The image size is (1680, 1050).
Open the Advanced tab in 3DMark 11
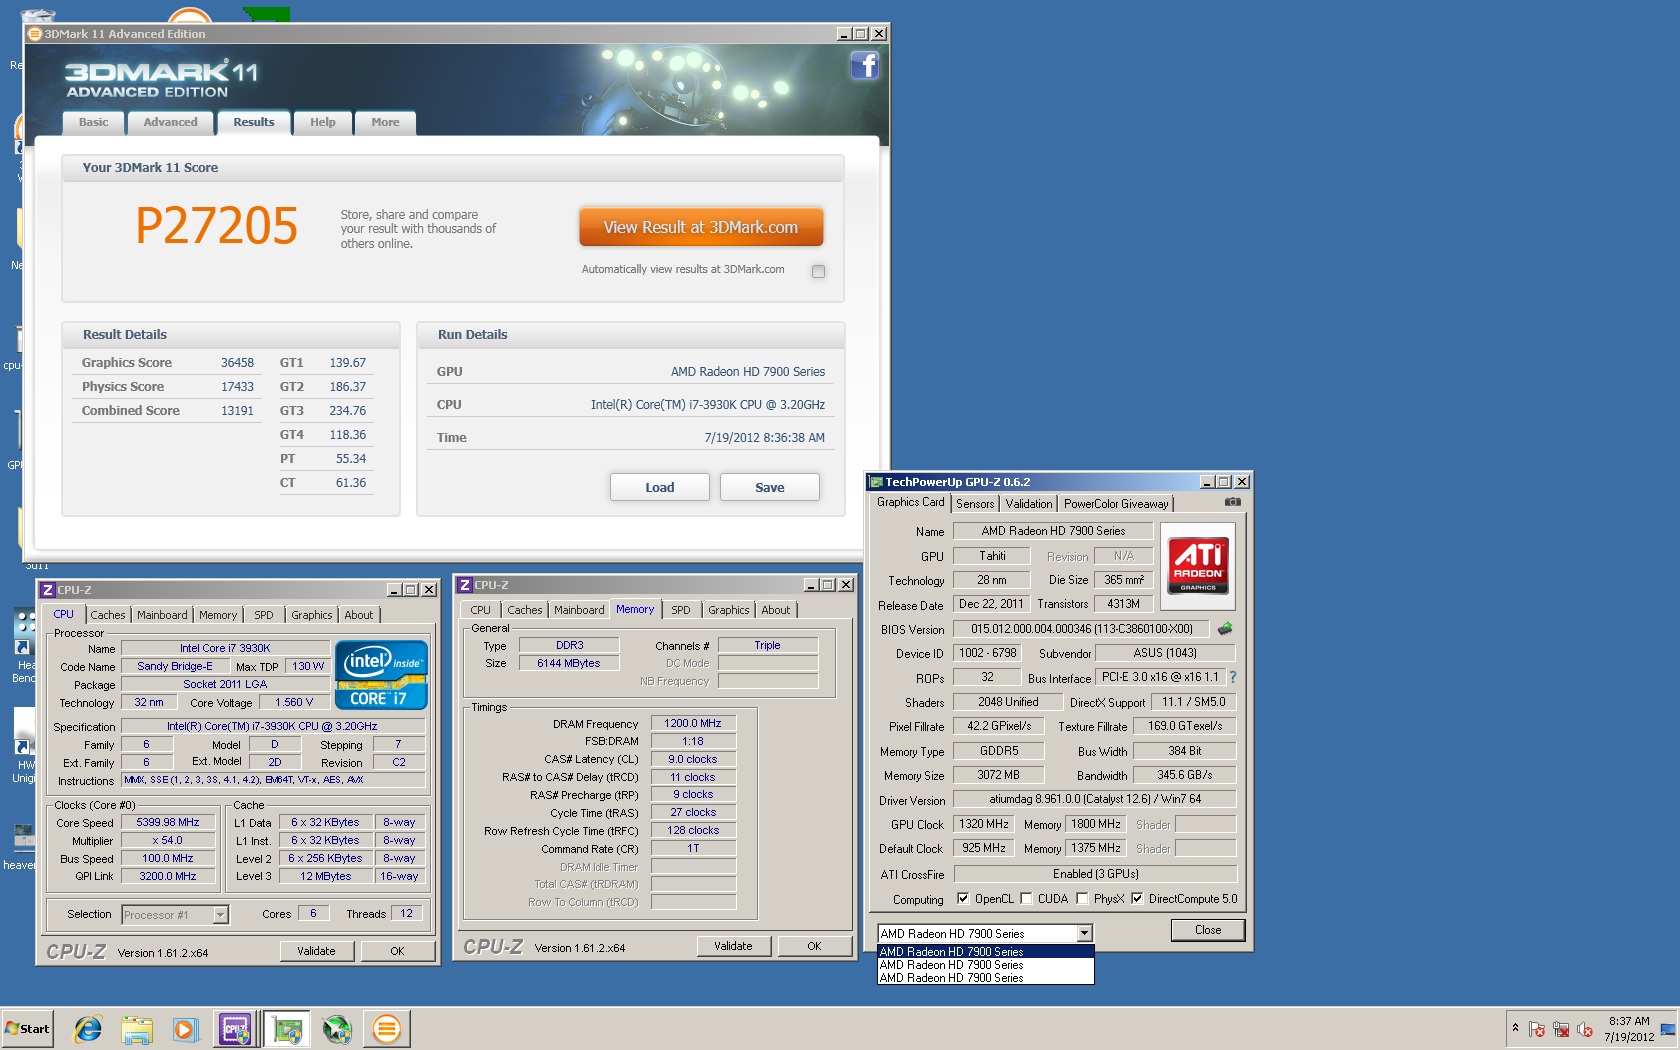(170, 122)
